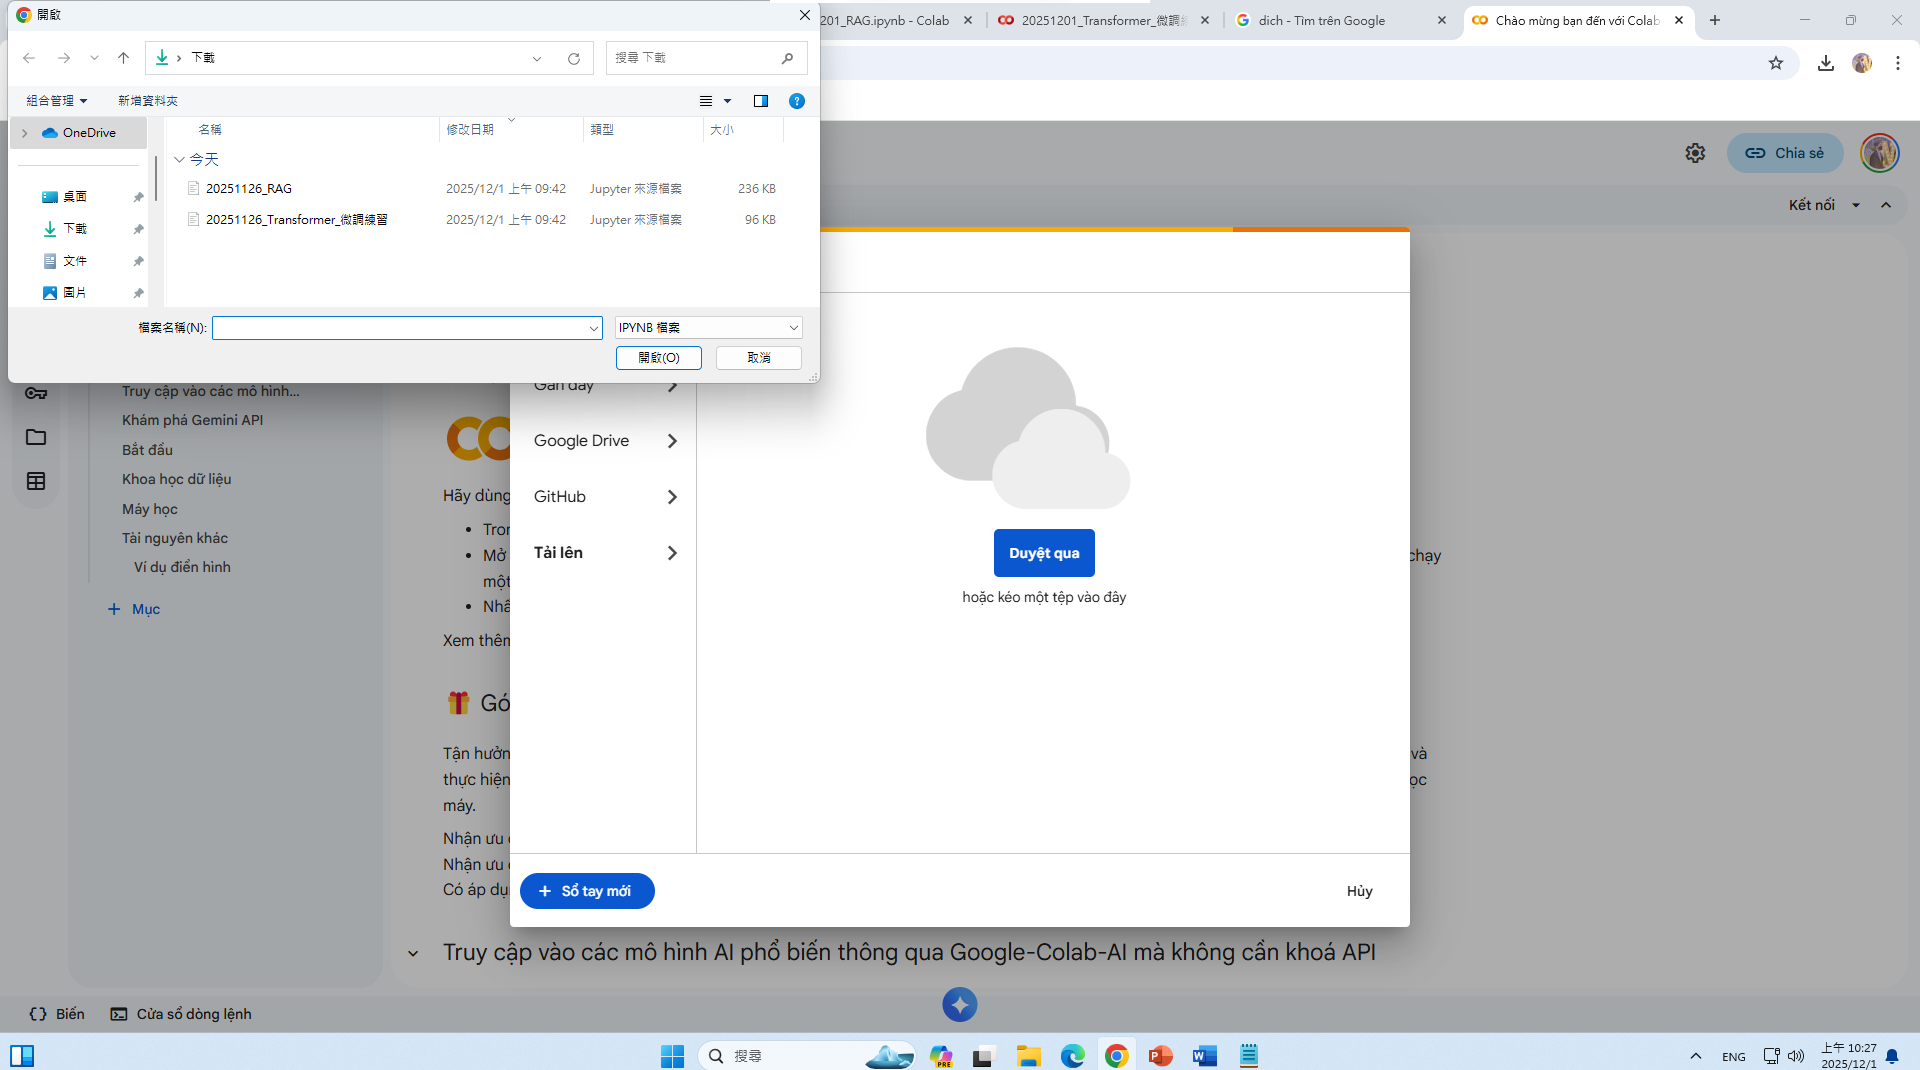The height and width of the screenshot is (1070, 1920).
Task: Click the Chrome downloads icon
Action: click(x=1826, y=63)
